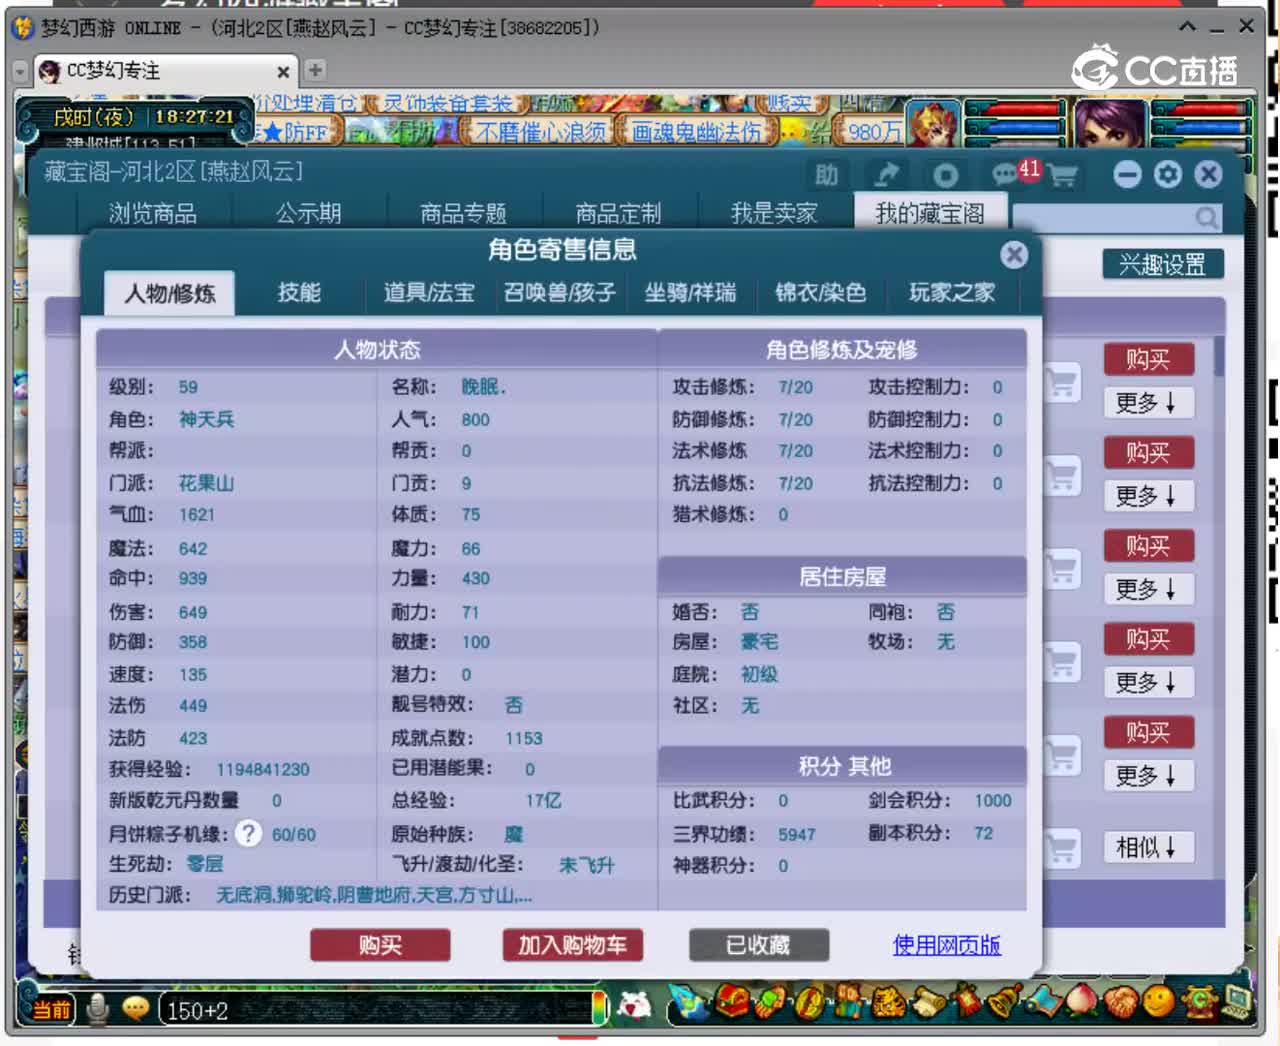The height and width of the screenshot is (1046, 1280).
Task: Switch to the 锦衣/染色 tab
Action: [821, 292]
